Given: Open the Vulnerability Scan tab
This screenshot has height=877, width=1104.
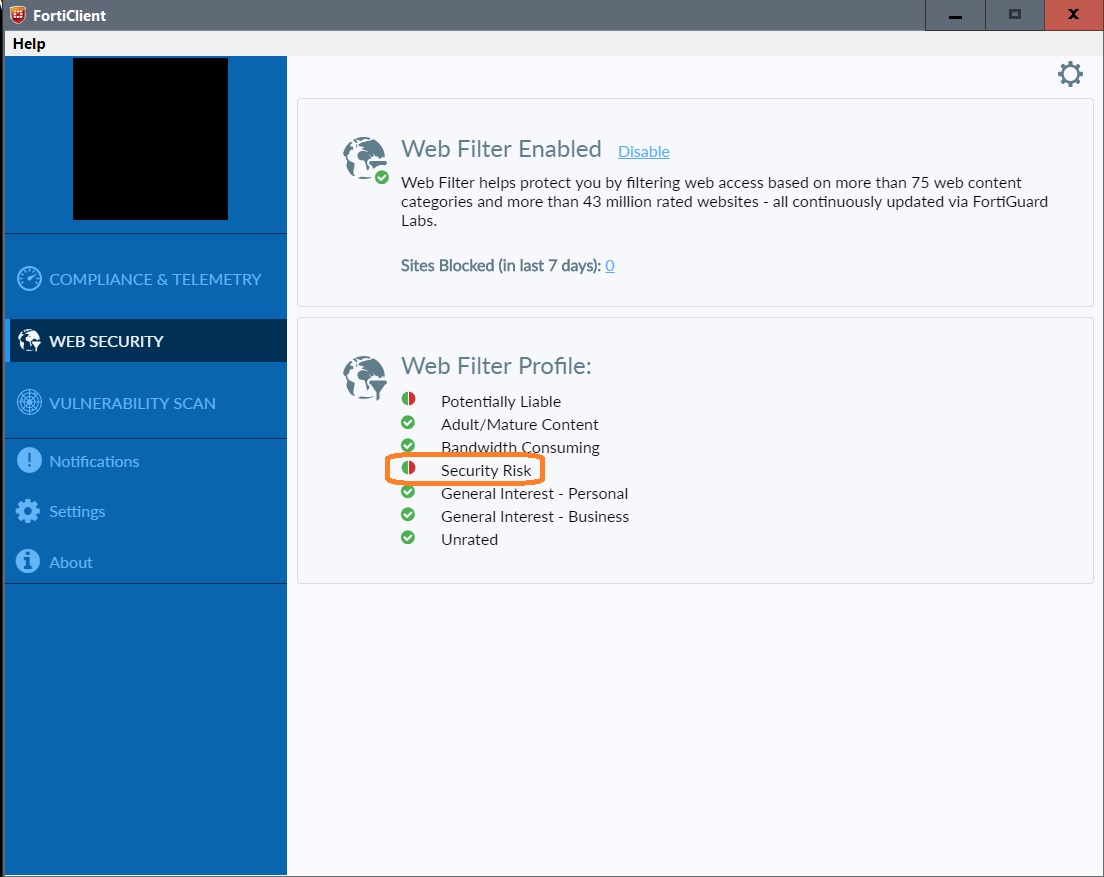Looking at the screenshot, I should click(146, 403).
